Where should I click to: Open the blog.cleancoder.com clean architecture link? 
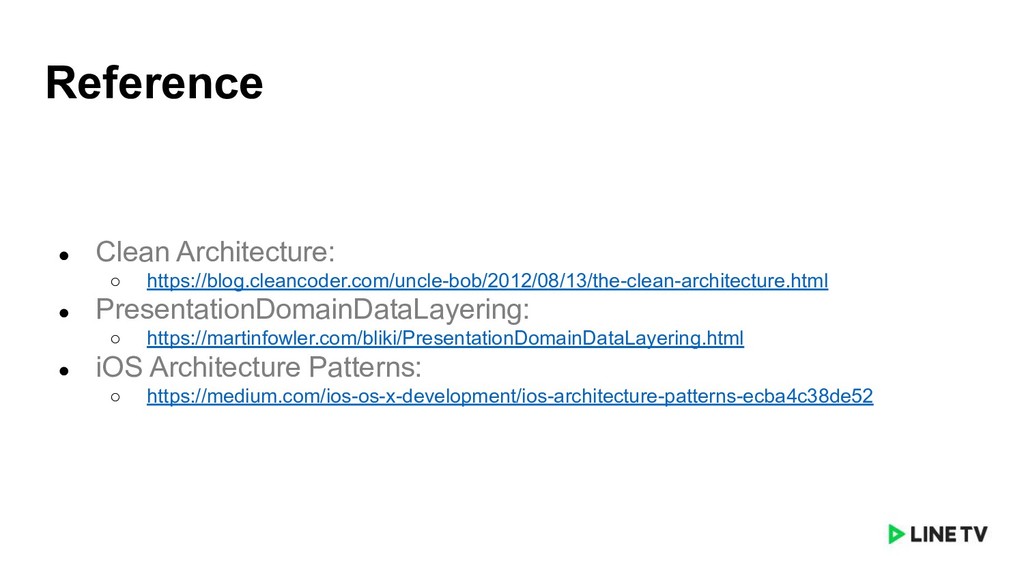[x=487, y=281]
